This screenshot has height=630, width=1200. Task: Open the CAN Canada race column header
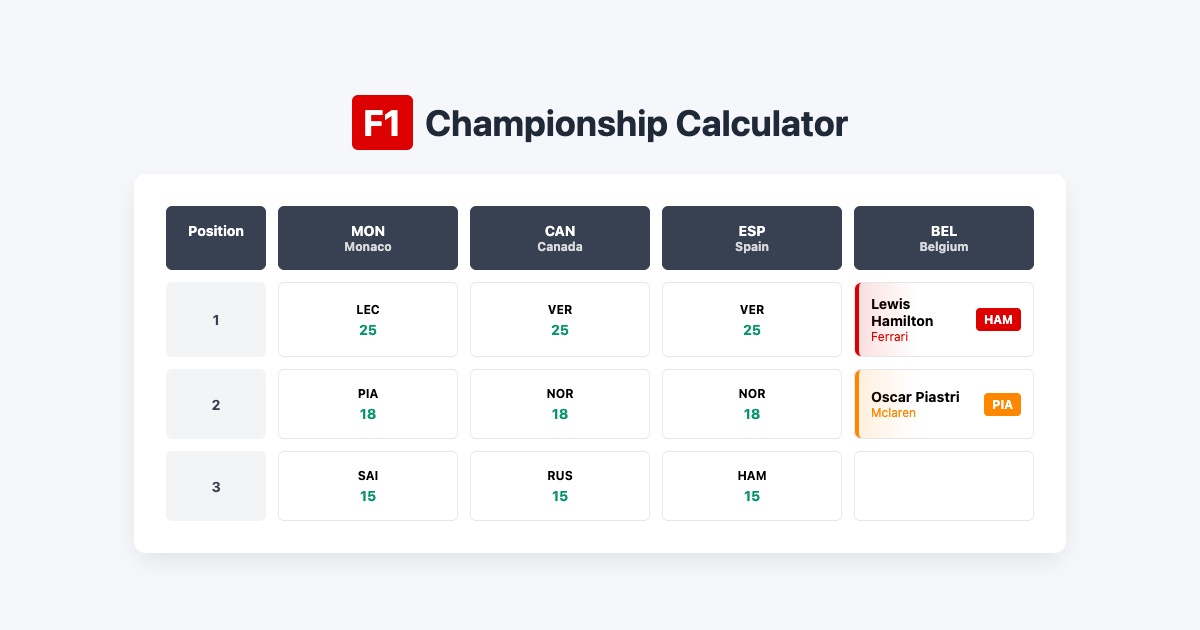click(560, 238)
